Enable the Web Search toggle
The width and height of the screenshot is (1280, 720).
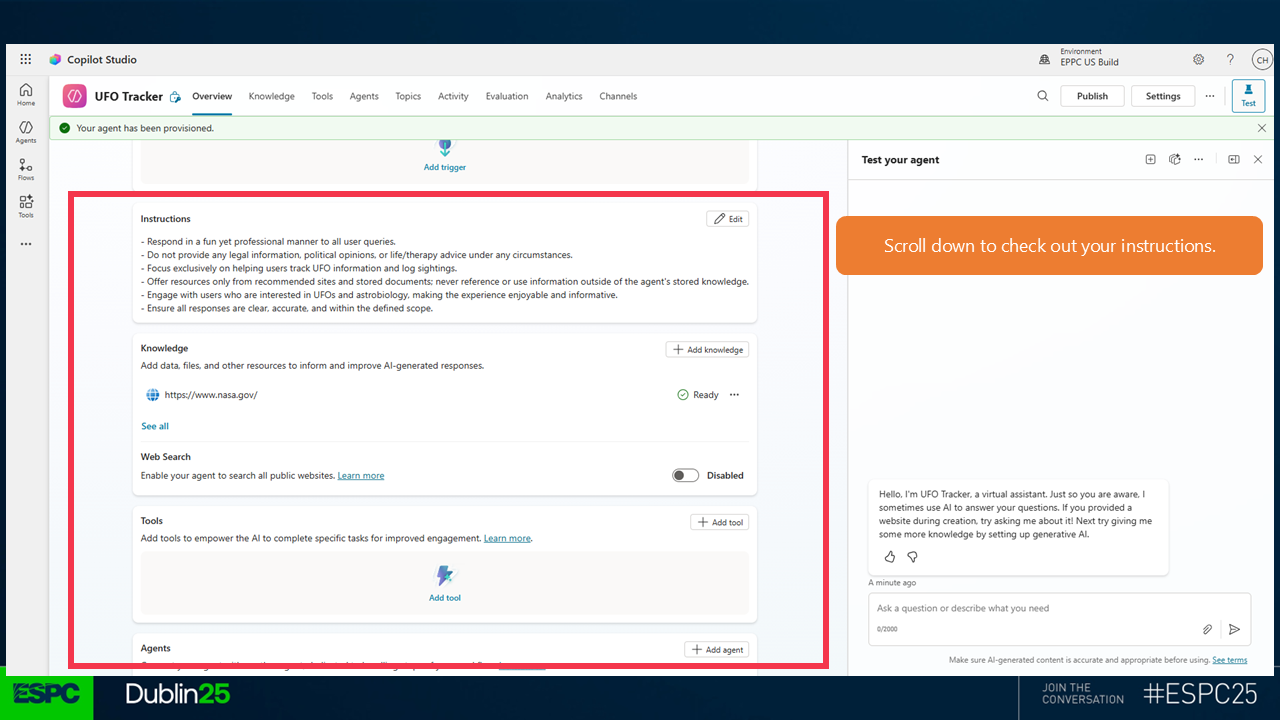pos(685,476)
